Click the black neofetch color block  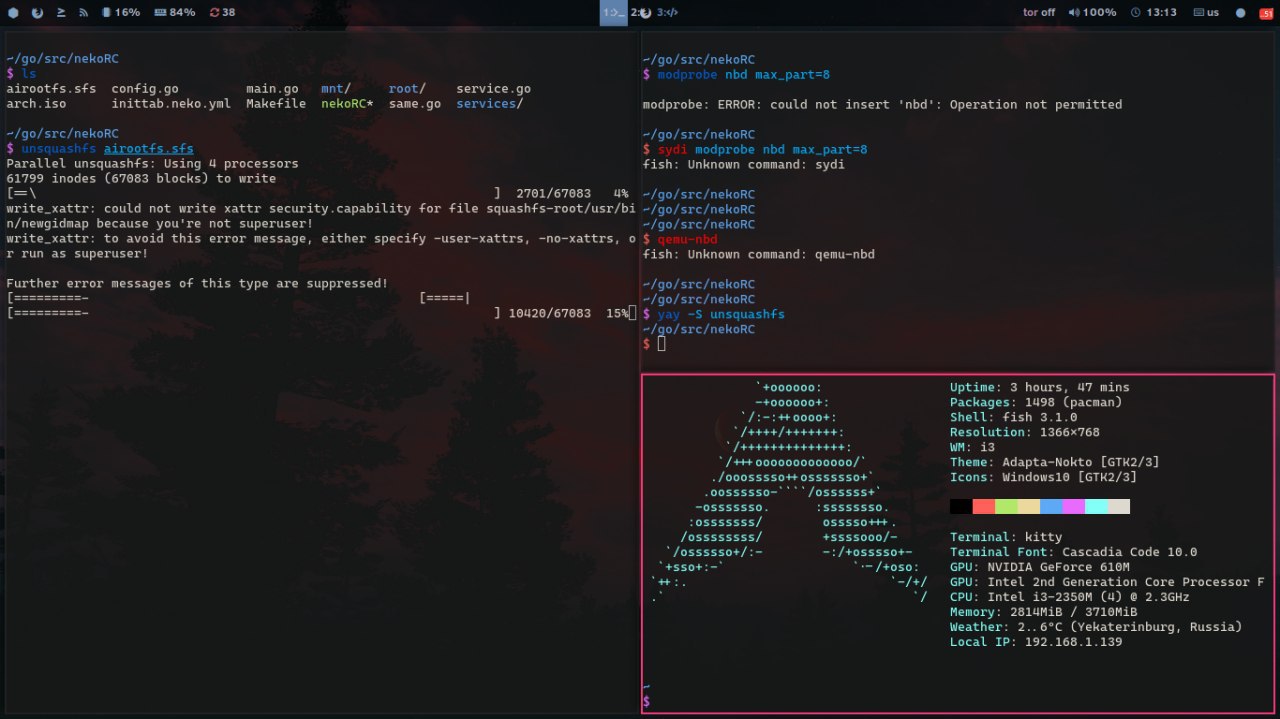(x=961, y=507)
